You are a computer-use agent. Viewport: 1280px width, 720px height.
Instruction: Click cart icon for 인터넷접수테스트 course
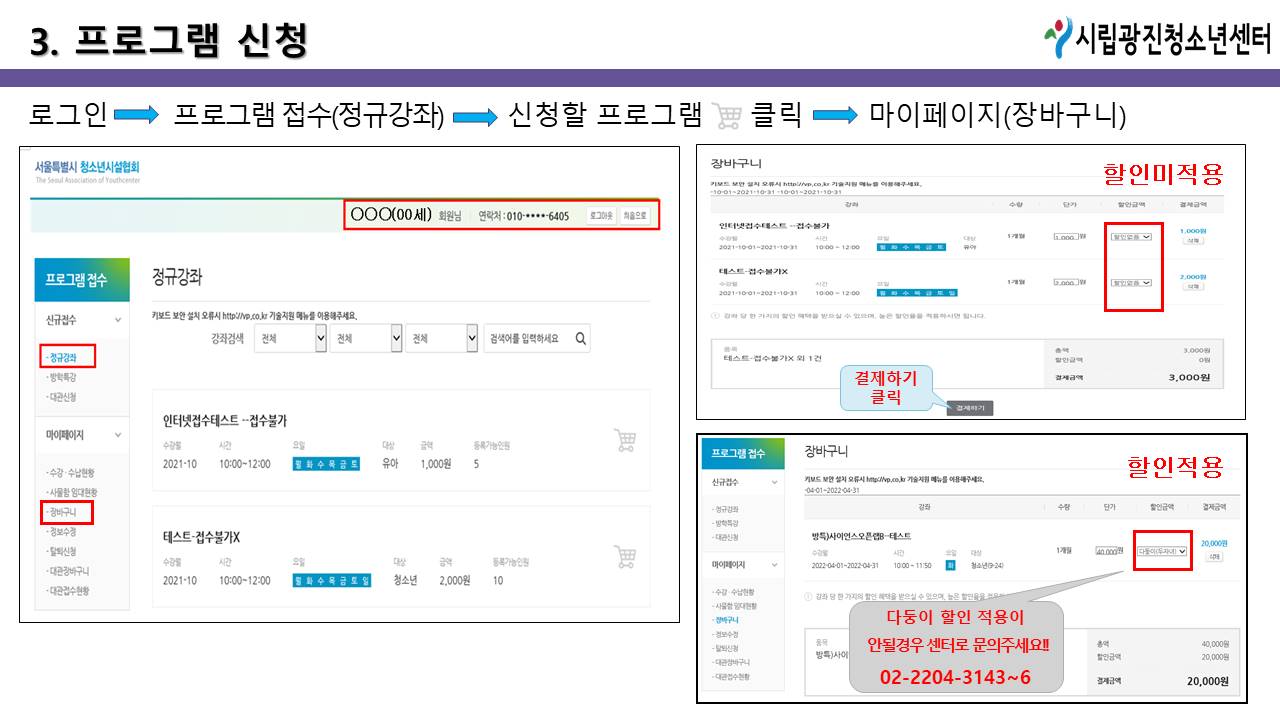[x=625, y=441]
